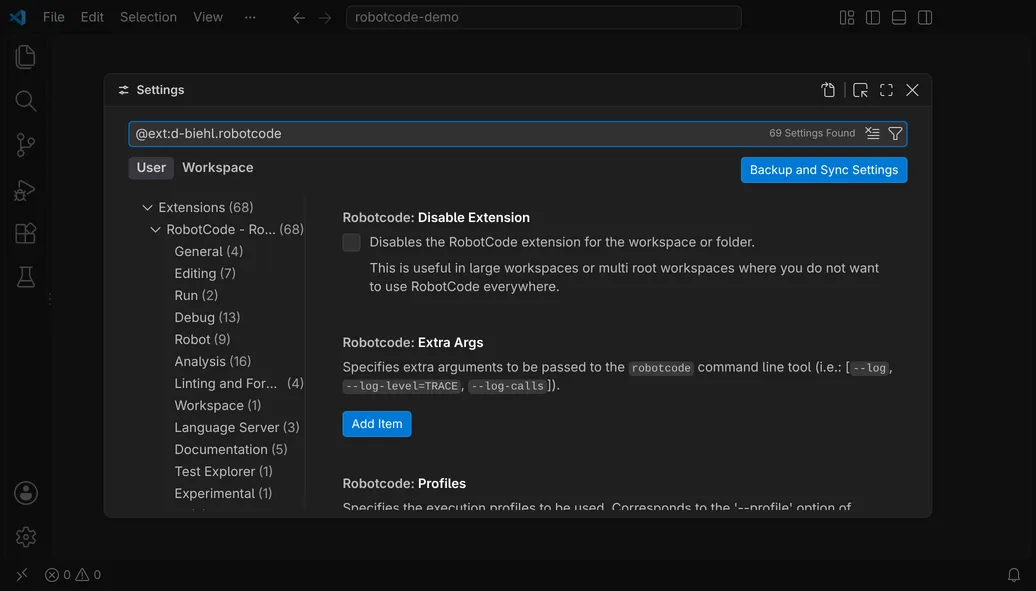Collapse the RobotCode (68) tree group
This screenshot has height=591, width=1036.
point(155,229)
